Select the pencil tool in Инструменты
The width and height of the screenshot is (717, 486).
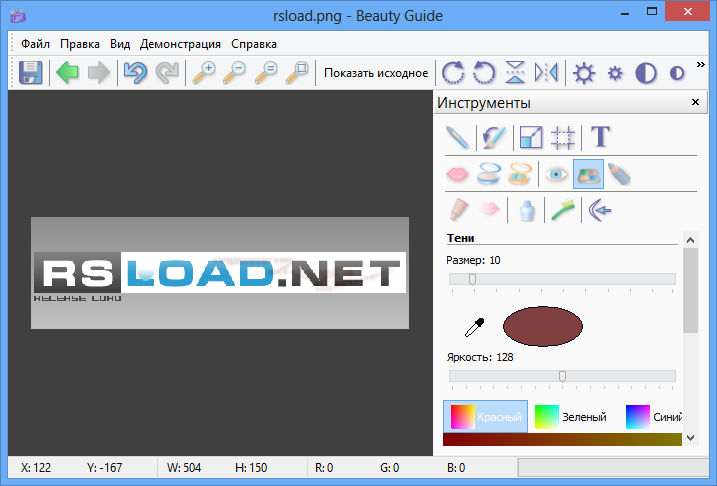(457, 137)
